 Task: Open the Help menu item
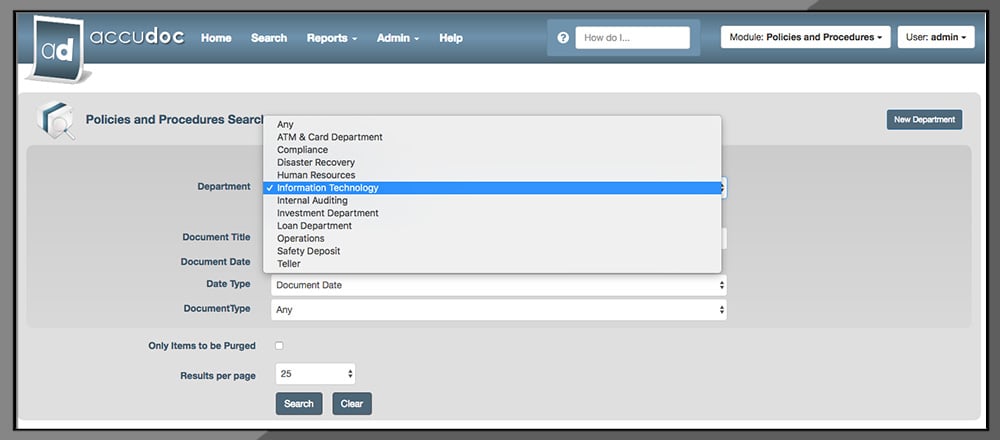tap(451, 38)
